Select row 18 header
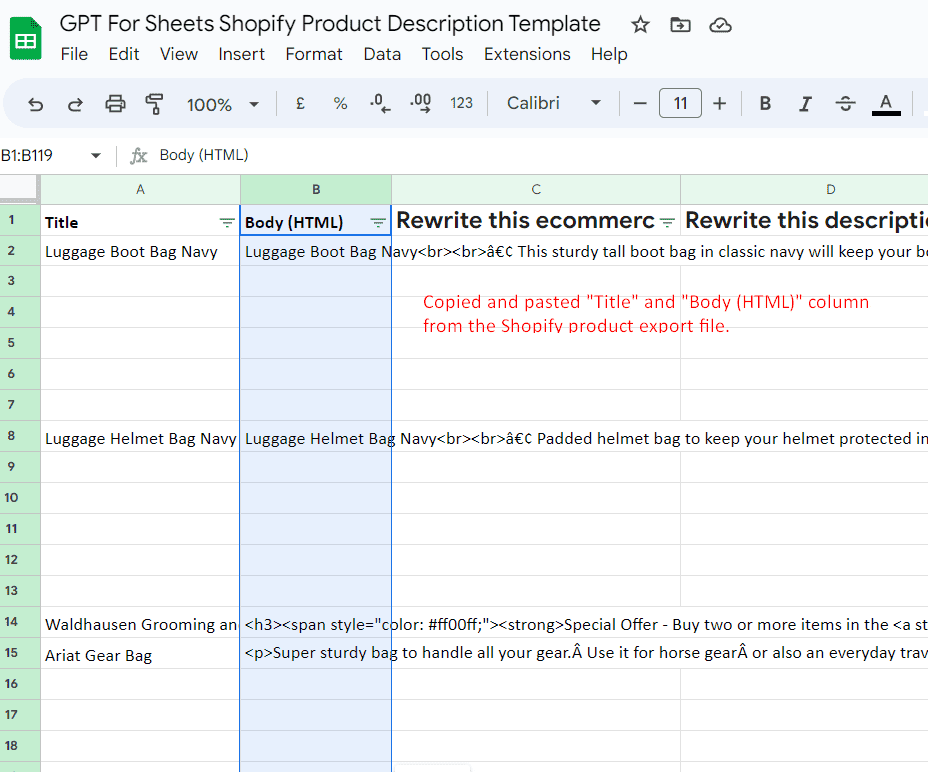Viewport: 928px width, 772px height. [x=20, y=747]
